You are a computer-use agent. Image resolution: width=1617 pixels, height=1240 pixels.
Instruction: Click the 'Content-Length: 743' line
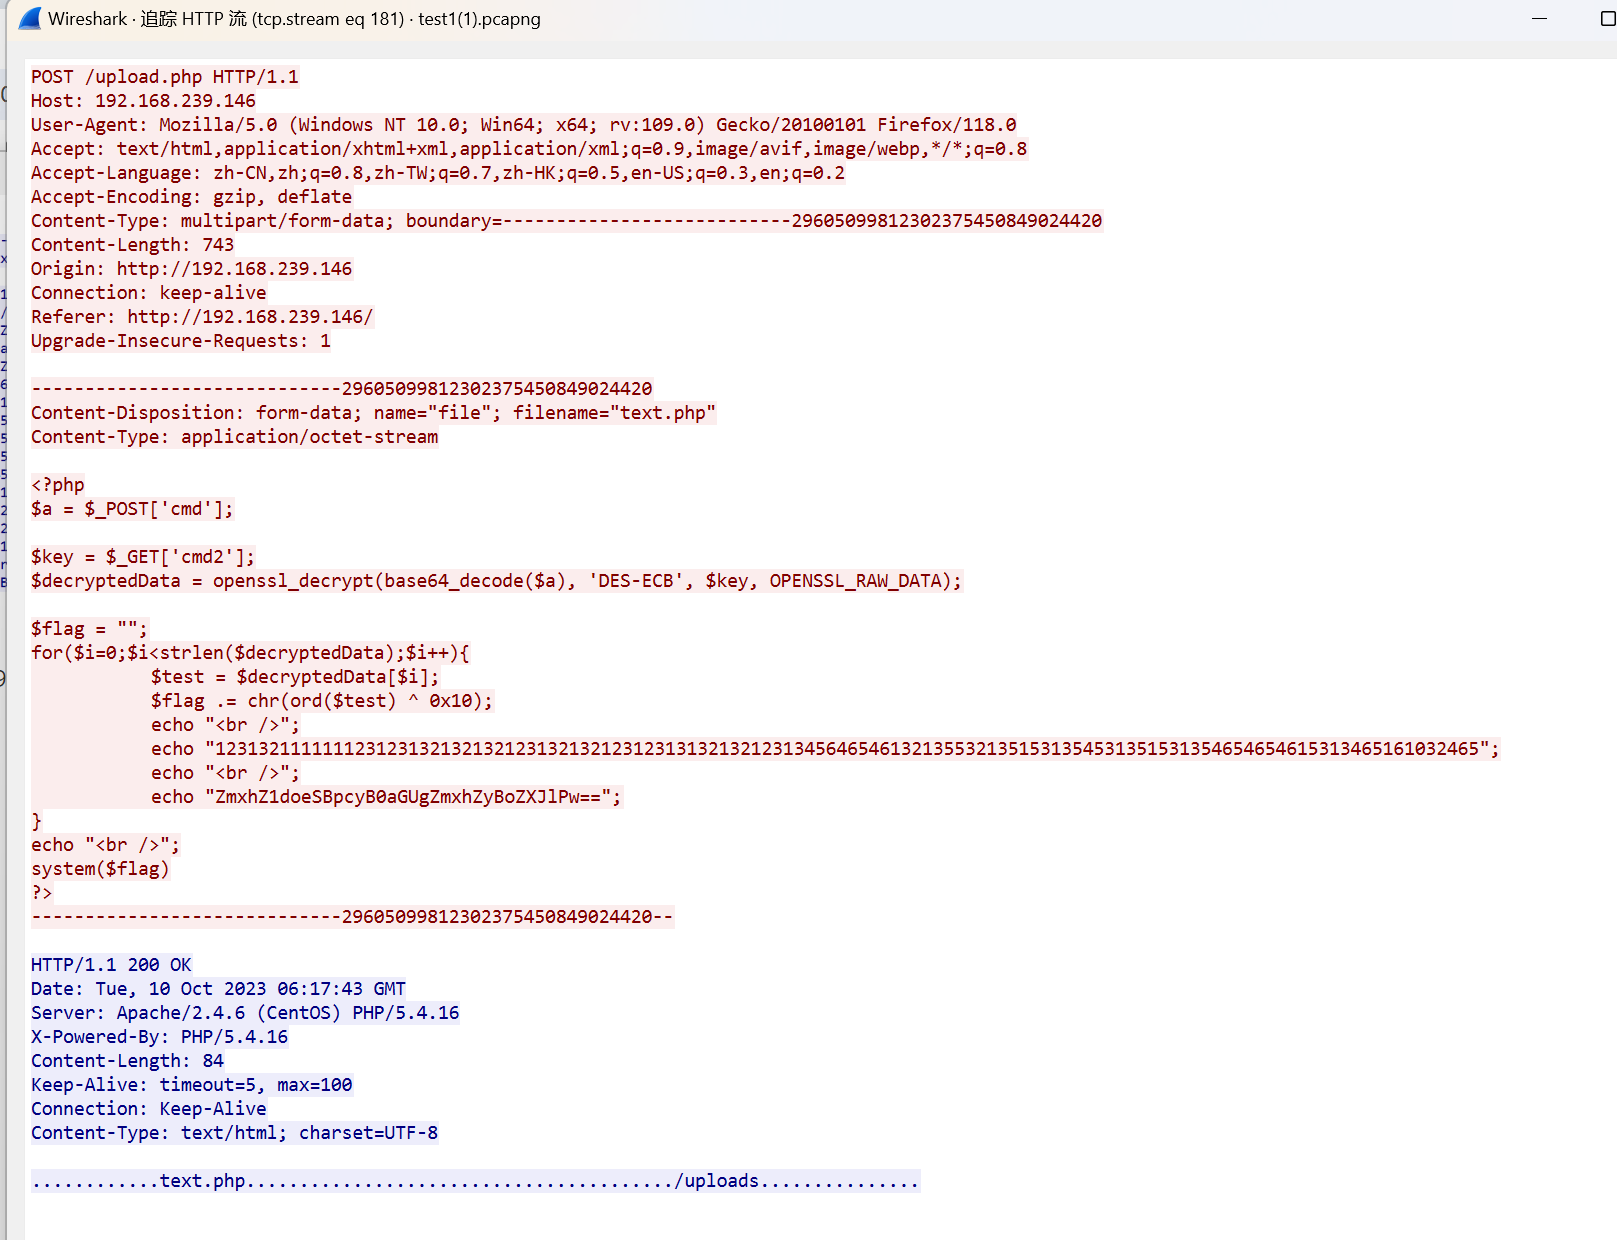tap(132, 245)
